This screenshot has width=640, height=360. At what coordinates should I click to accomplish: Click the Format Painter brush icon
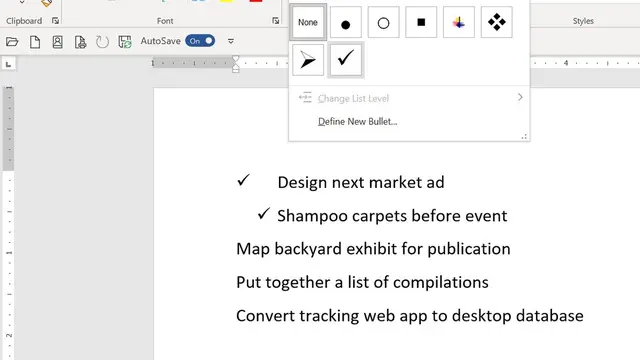[46, 3]
